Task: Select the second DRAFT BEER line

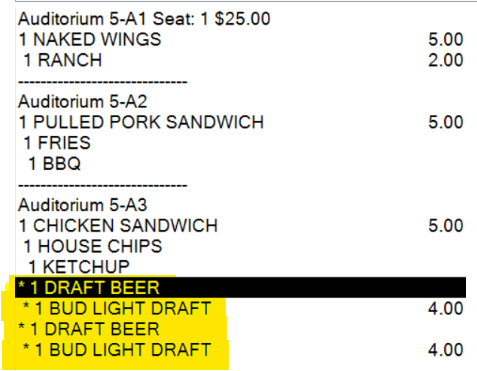Action: click(89, 329)
